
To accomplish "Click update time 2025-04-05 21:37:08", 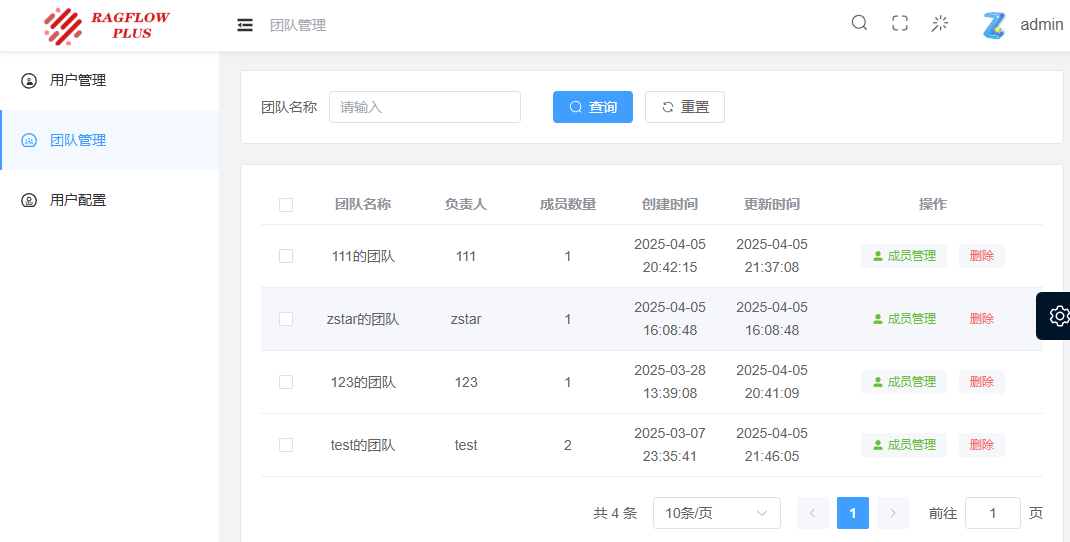I will pos(772,255).
